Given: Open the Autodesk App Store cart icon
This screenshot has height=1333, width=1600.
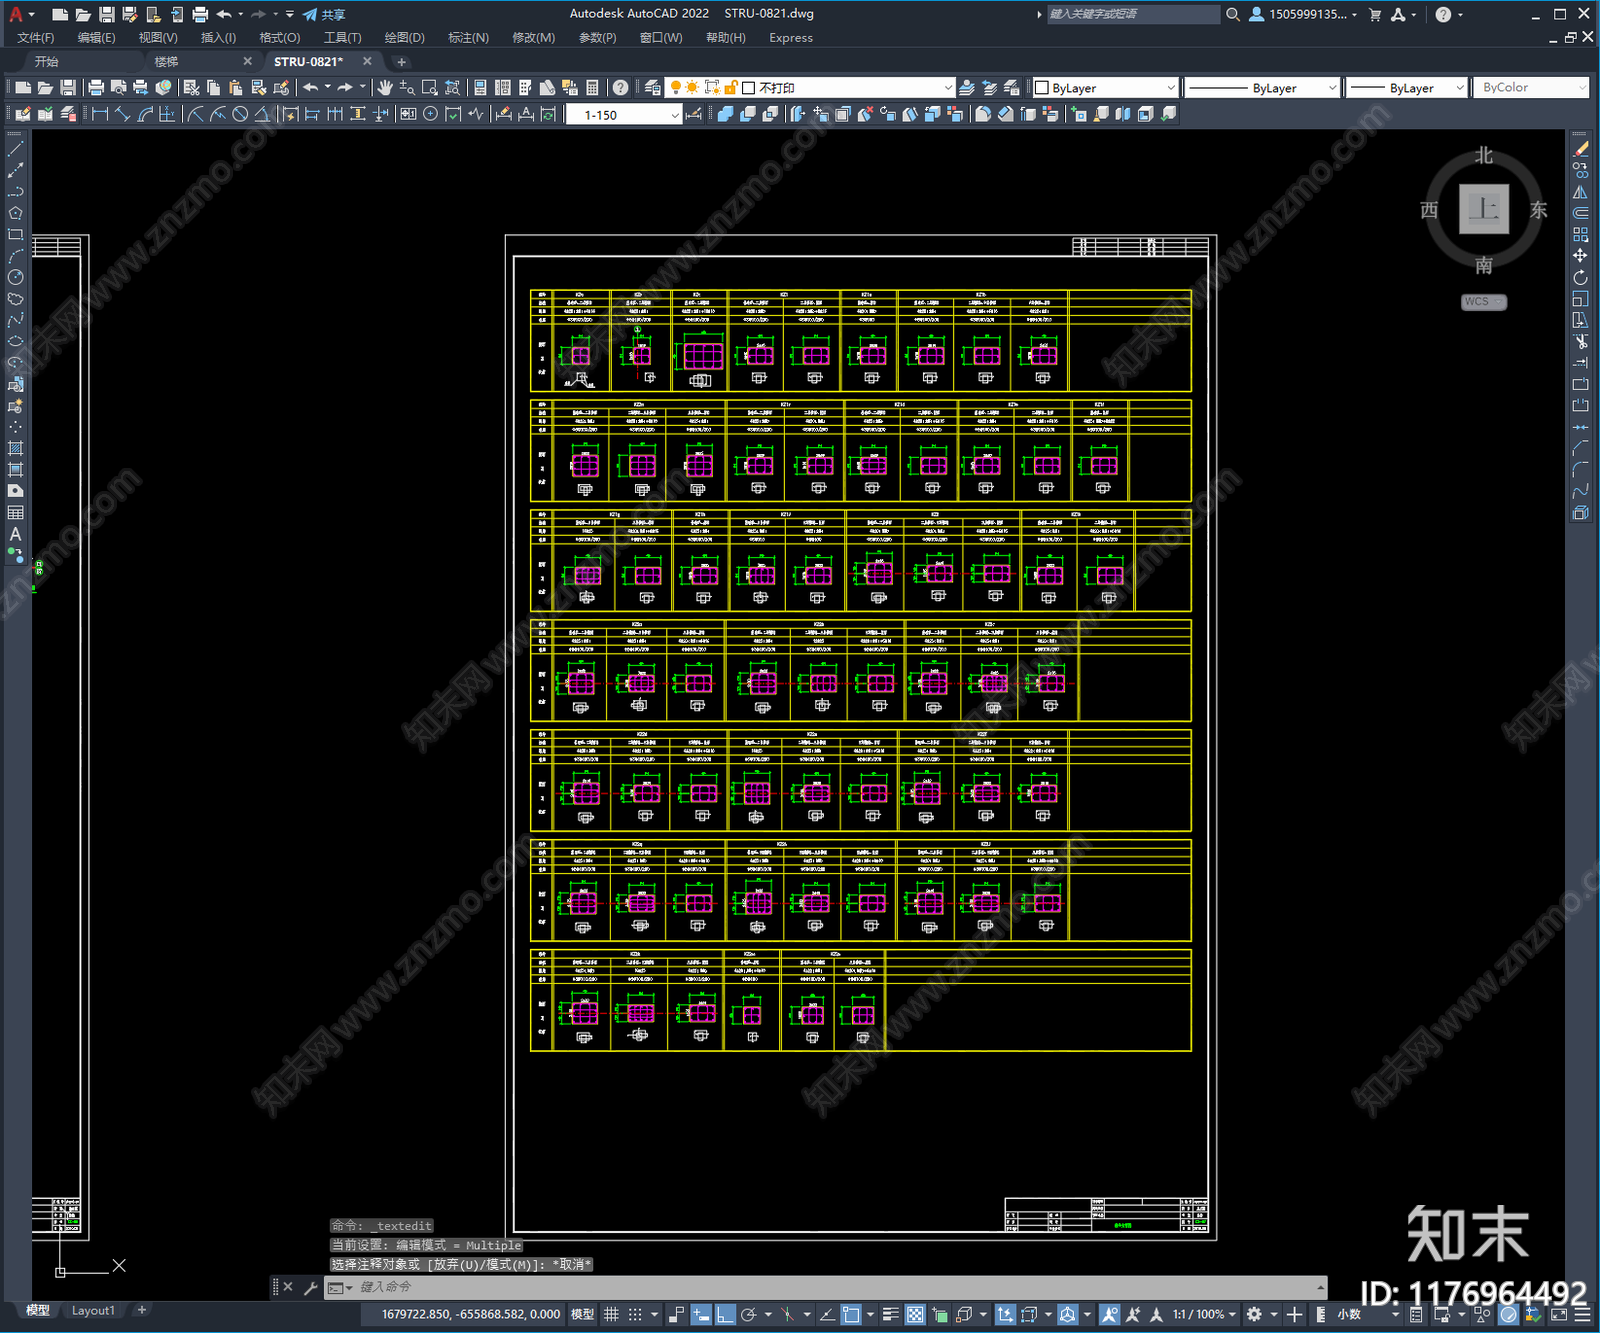Looking at the screenshot, I should pyautogui.click(x=1375, y=14).
